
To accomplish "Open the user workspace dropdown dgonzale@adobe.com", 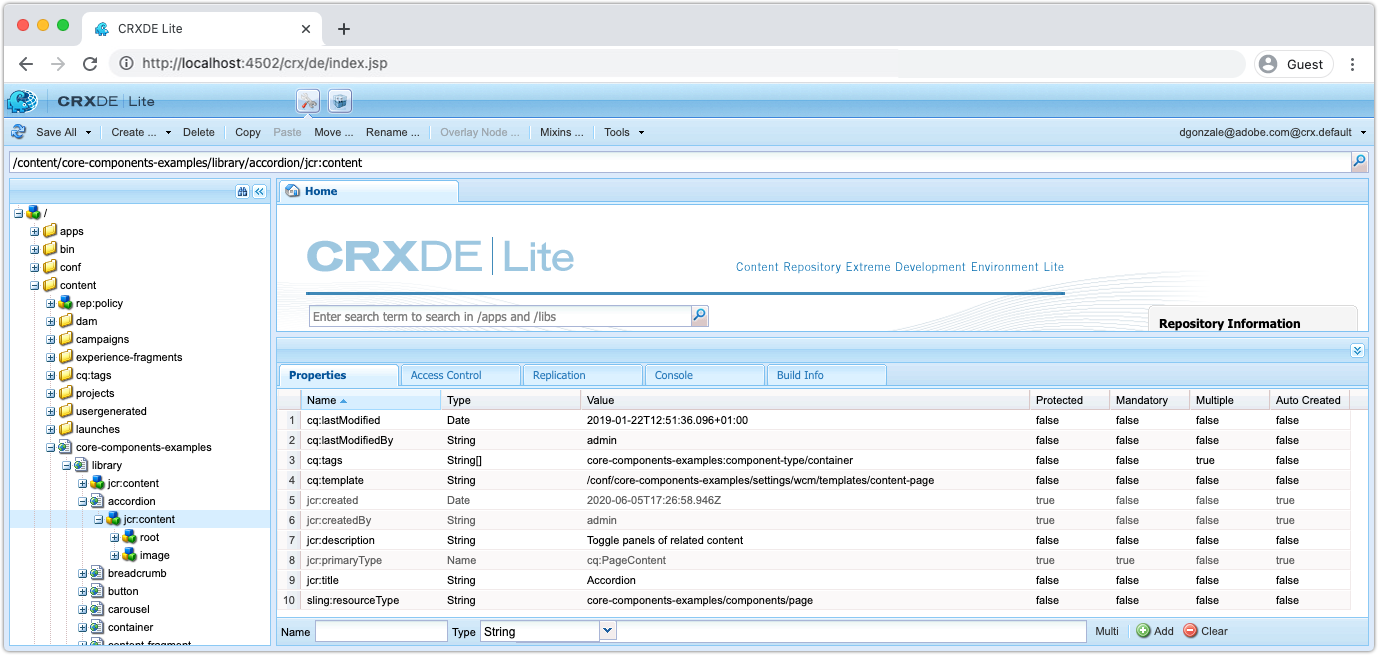I will click(x=1273, y=132).
